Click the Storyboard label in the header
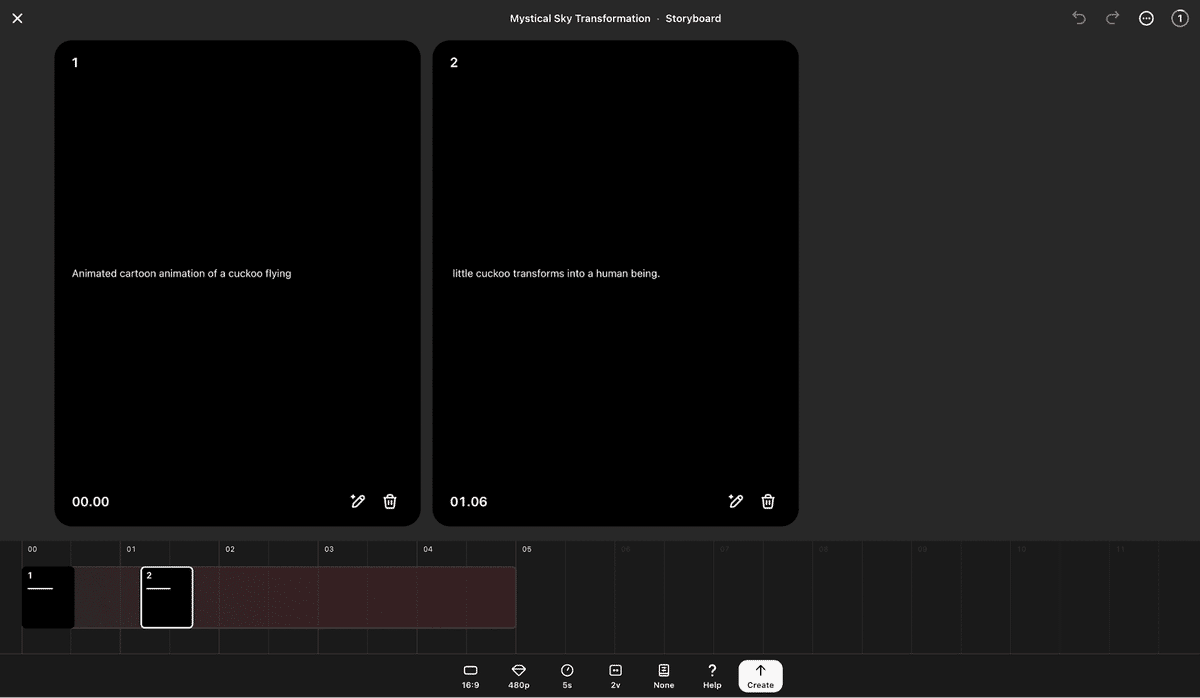The image size is (1200, 698). tap(693, 18)
